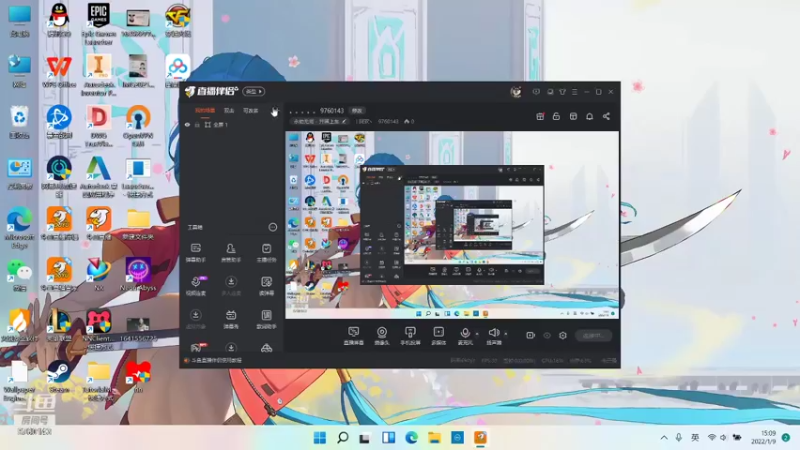Click the padlock icon in the room header
The image size is (800, 450).
tap(556, 116)
